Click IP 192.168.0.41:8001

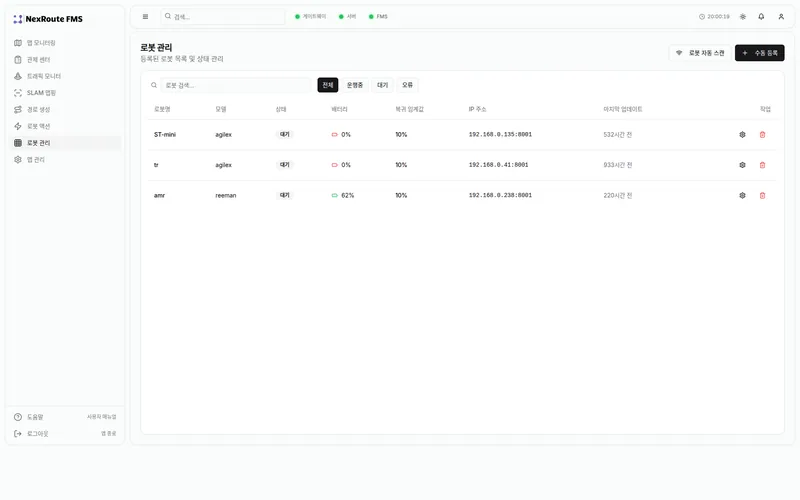pyautogui.click(x=498, y=165)
